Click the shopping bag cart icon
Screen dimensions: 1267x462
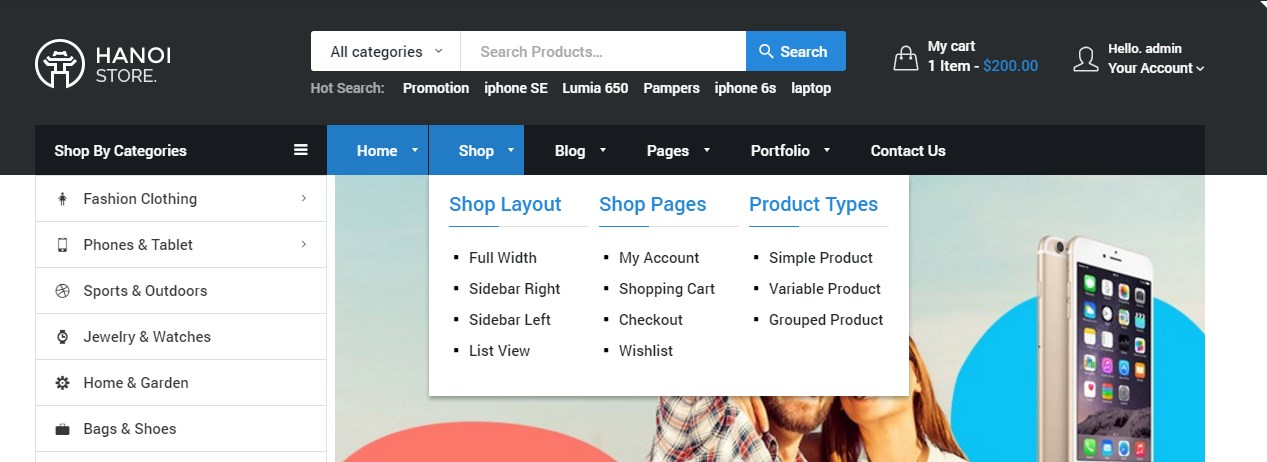pos(905,58)
